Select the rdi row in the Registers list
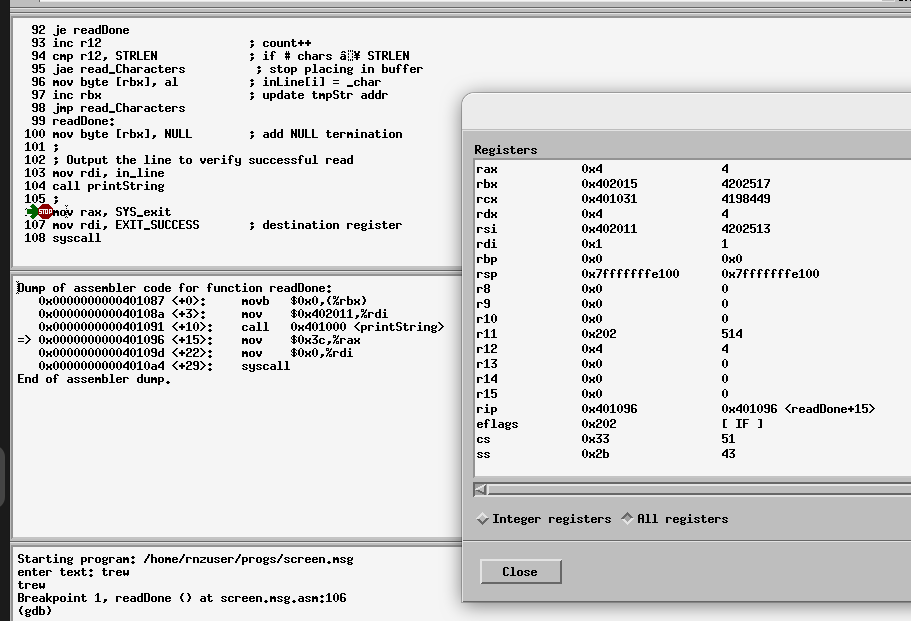 693,245
